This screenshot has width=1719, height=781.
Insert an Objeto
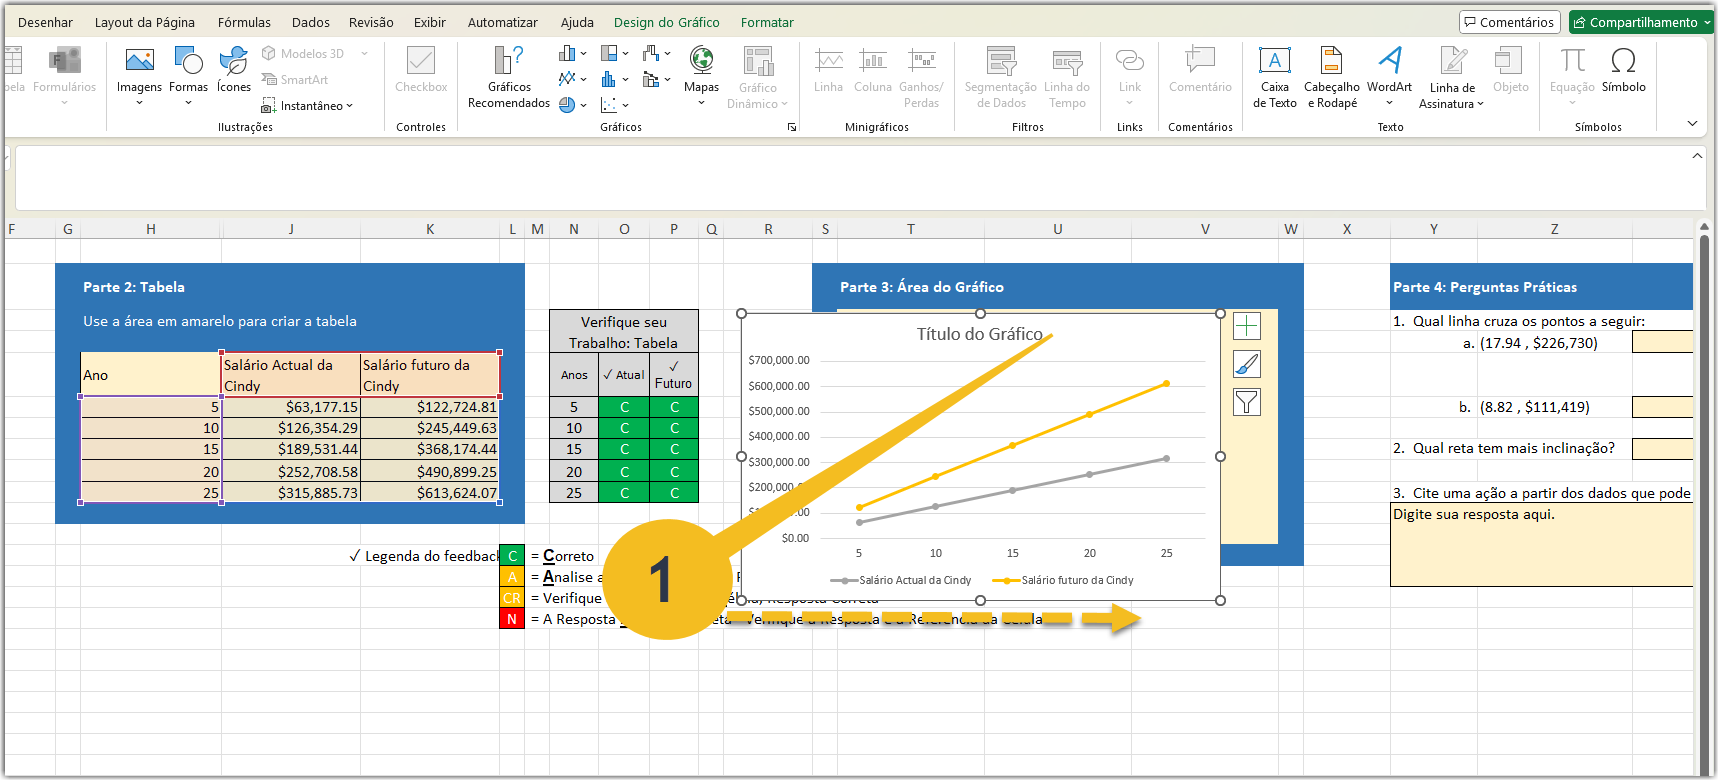click(x=1510, y=70)
